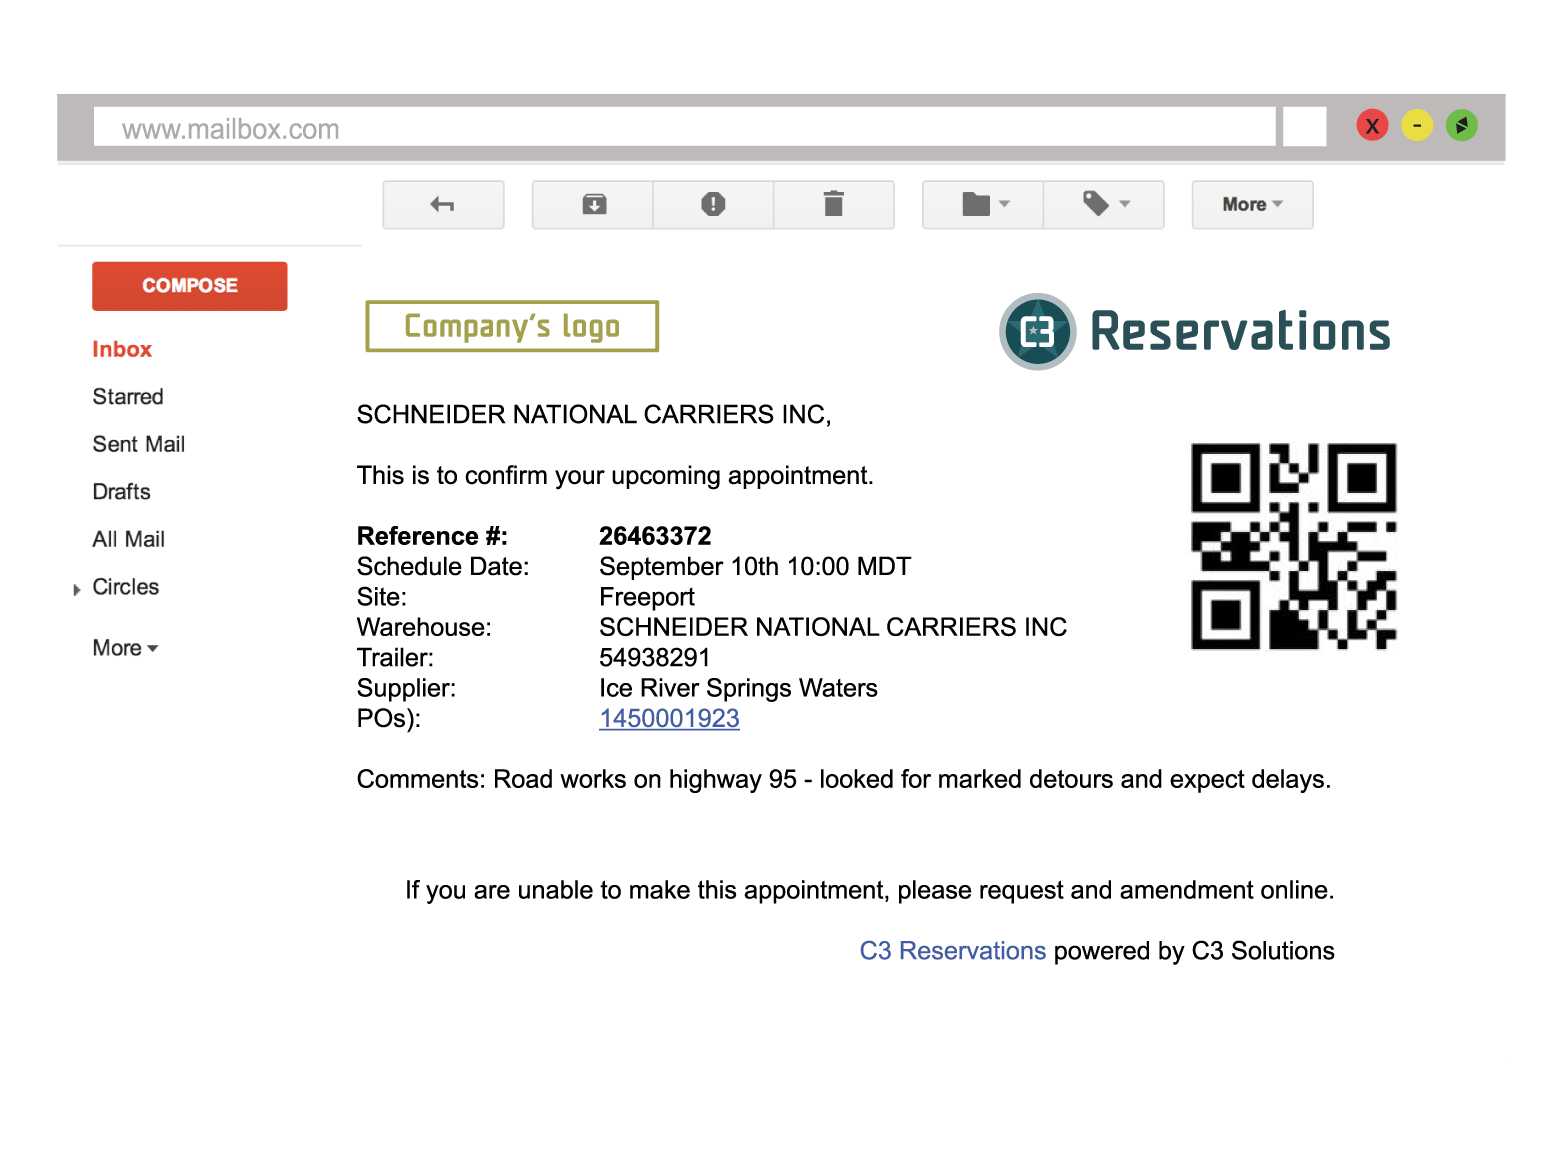Open the Move to folder dropdown
This screenshot has height=1156, width=1563.
click(983, 205)
